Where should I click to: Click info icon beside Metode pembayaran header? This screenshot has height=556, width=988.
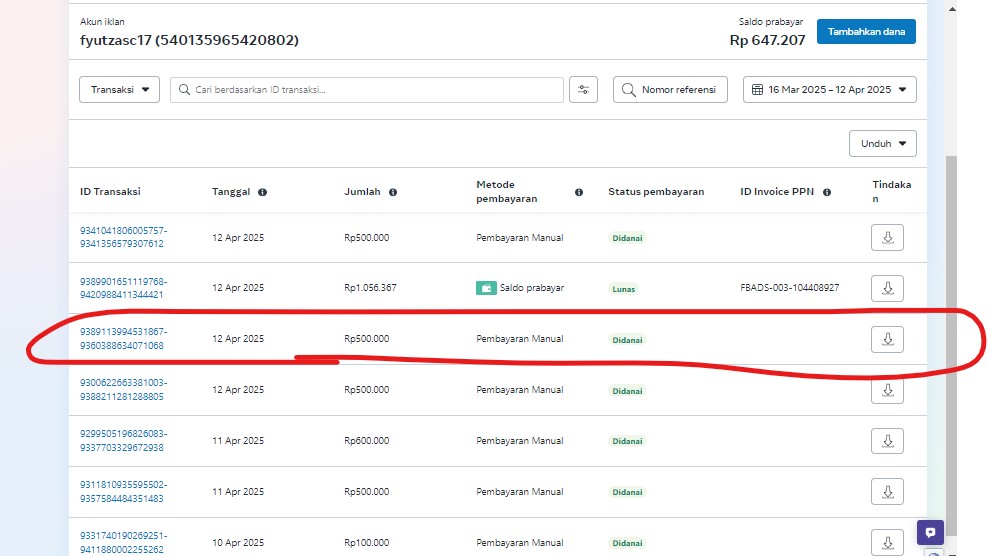click(x=579, y=192)
